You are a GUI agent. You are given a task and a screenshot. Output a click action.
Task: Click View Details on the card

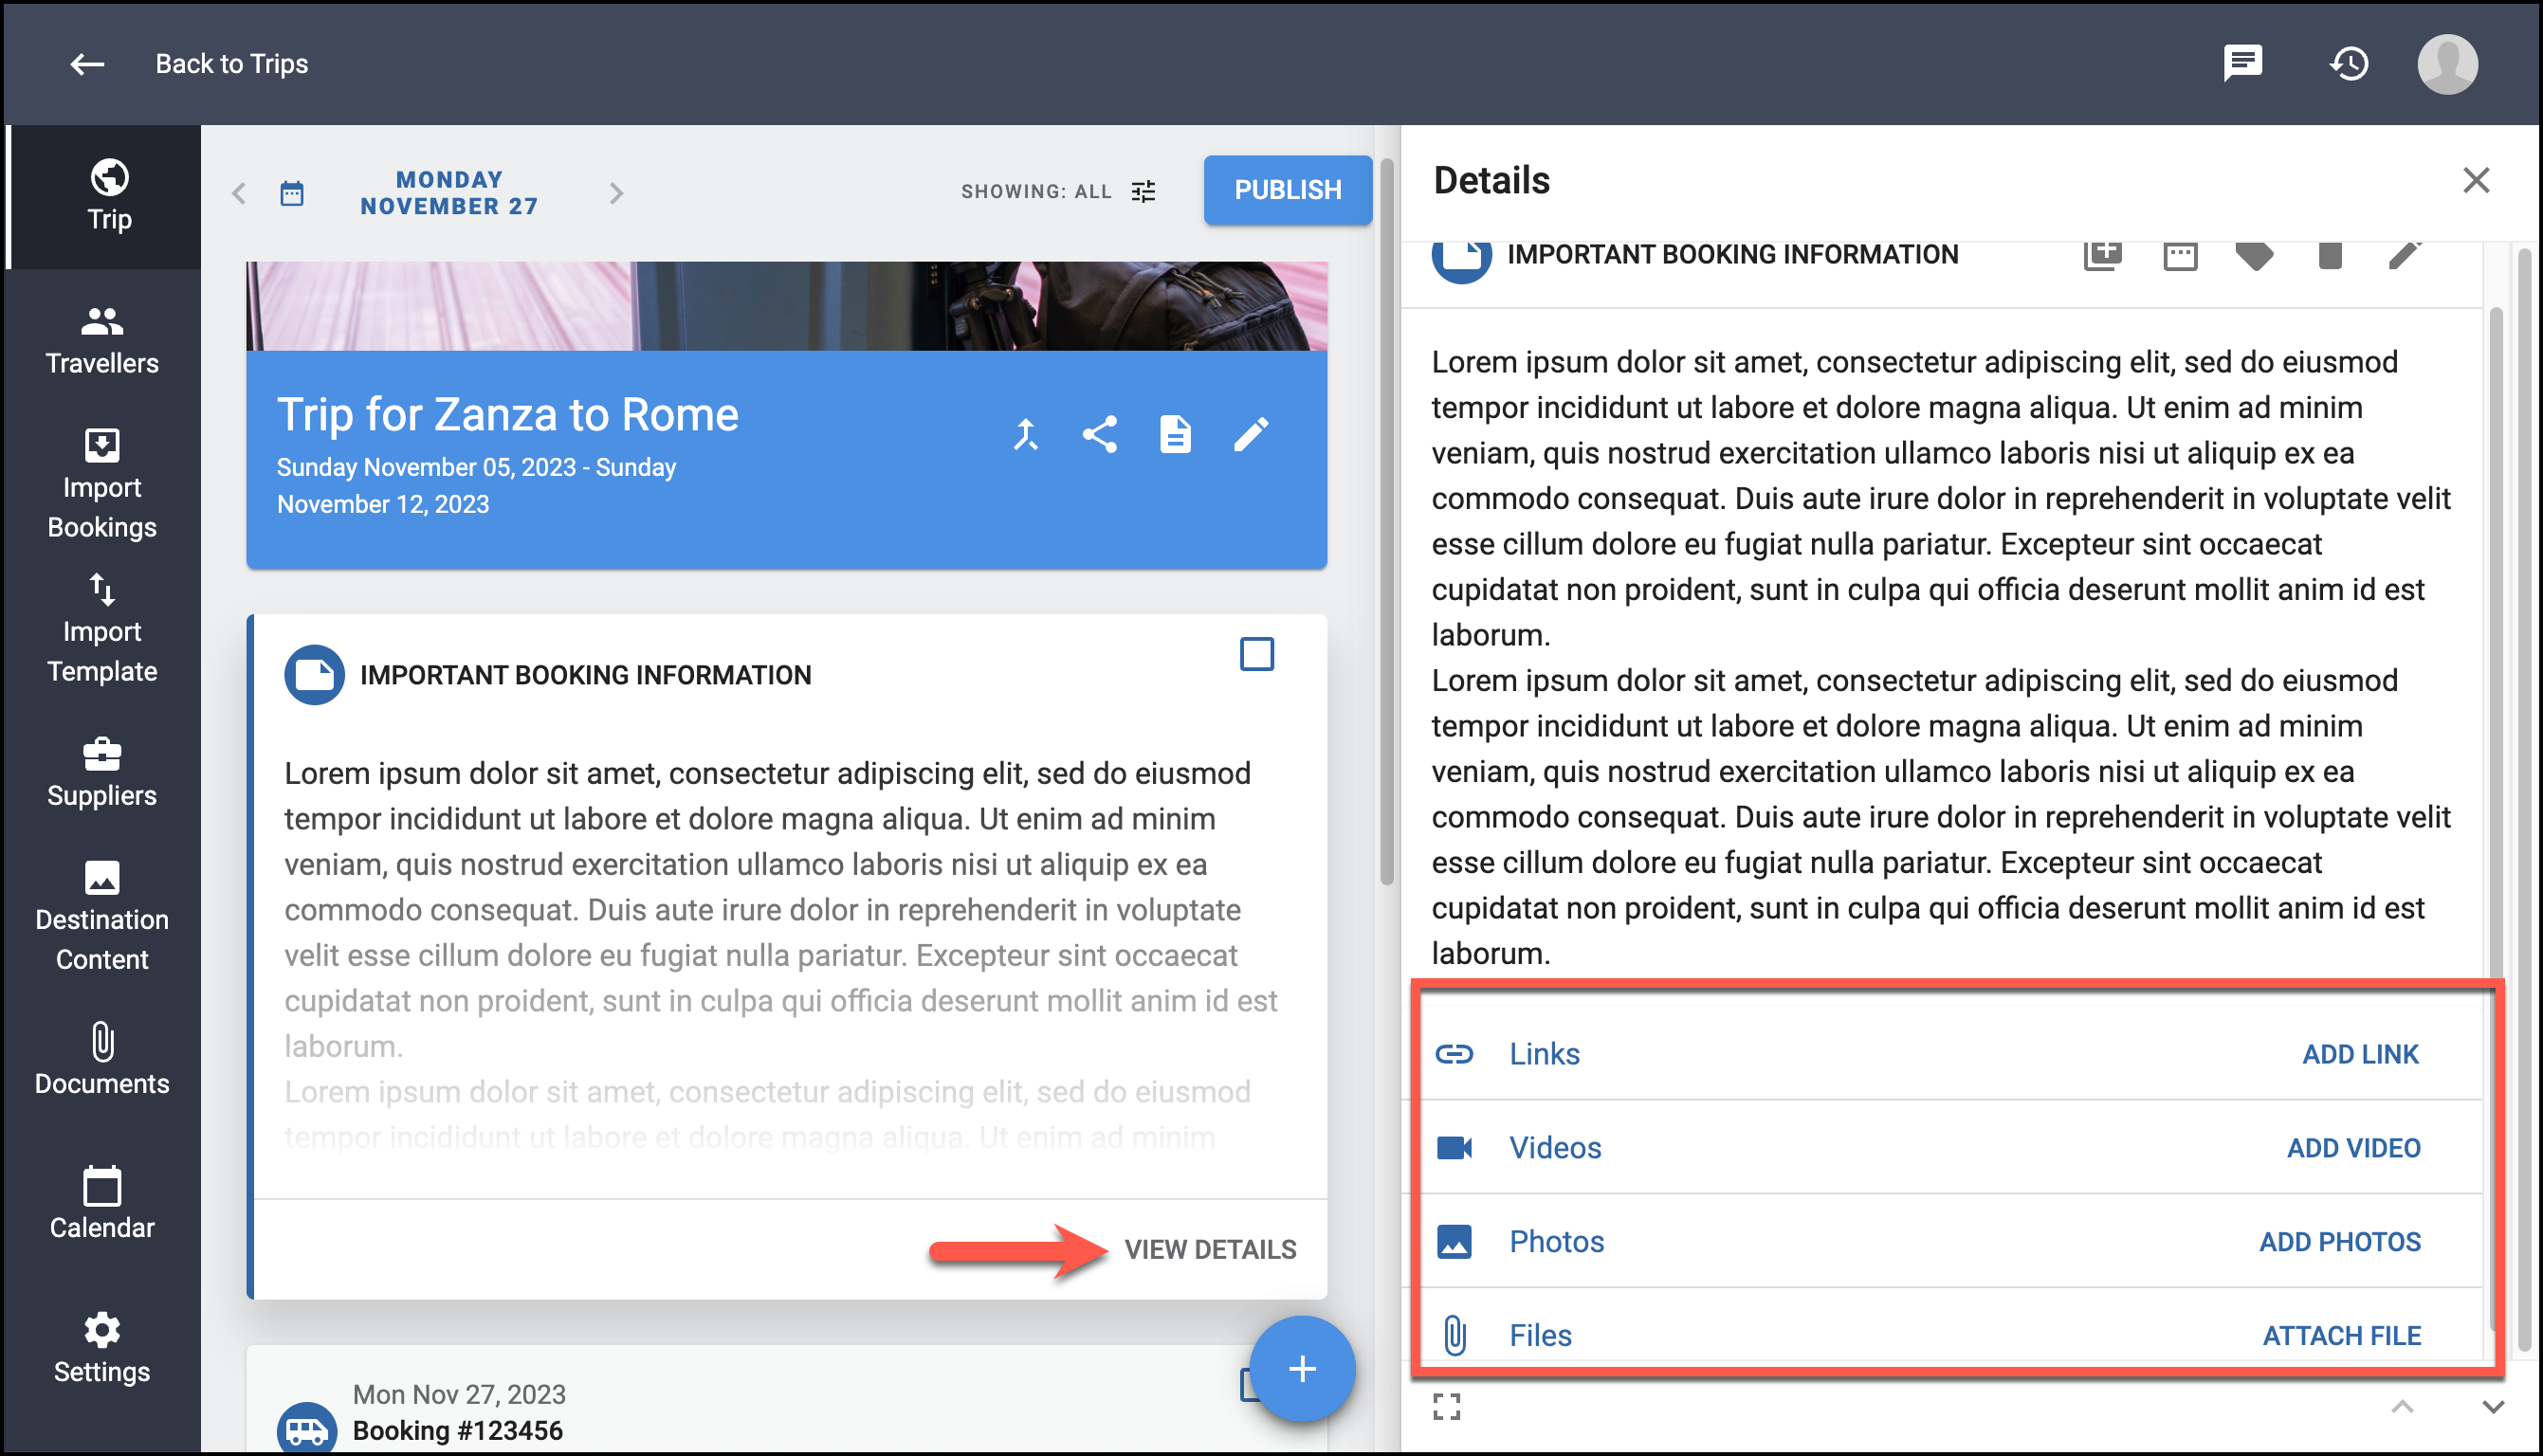pyautogui.click(x=1210, y=1249)
